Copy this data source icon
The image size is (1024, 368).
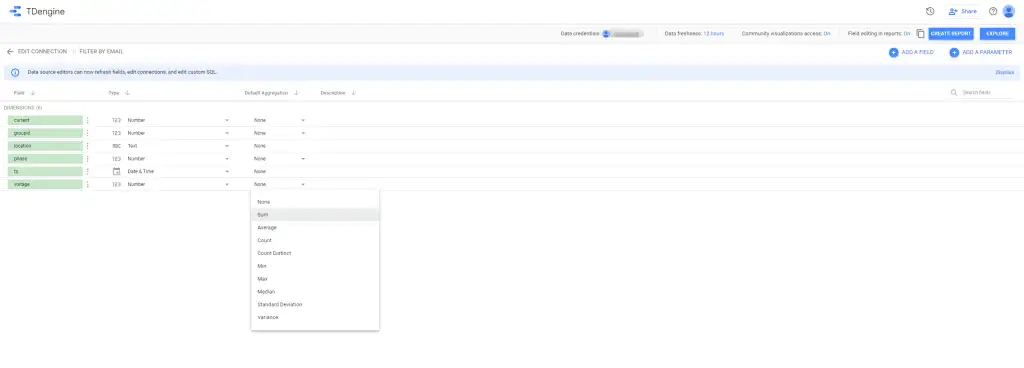920,33
